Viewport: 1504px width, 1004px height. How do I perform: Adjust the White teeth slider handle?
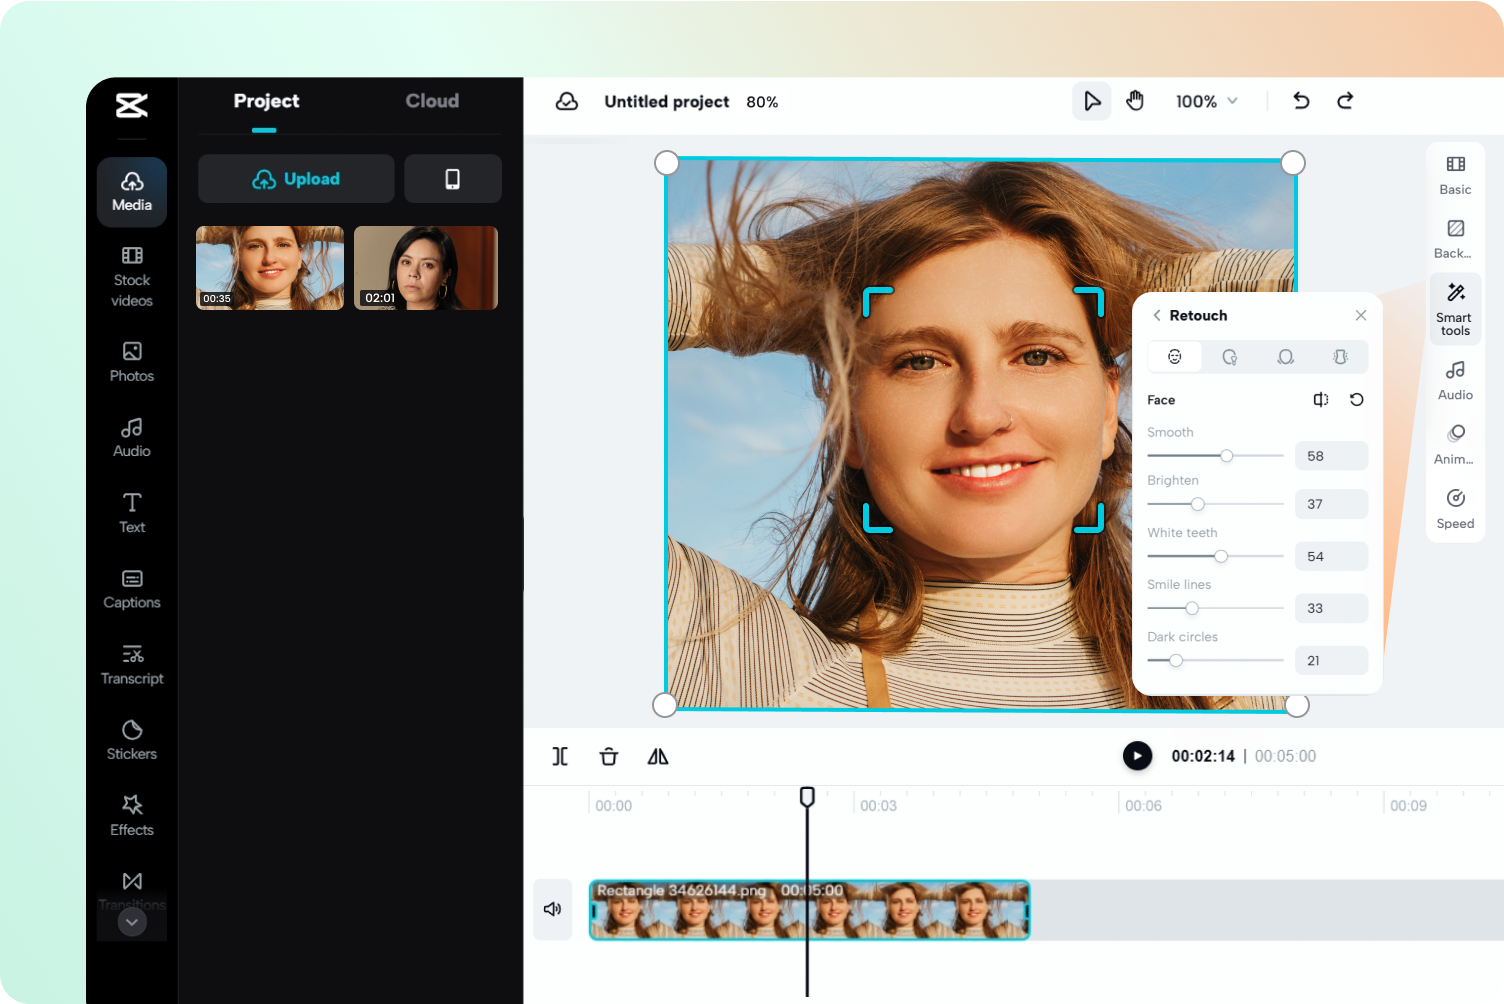pyautogui.click(x=1221, y=556)
